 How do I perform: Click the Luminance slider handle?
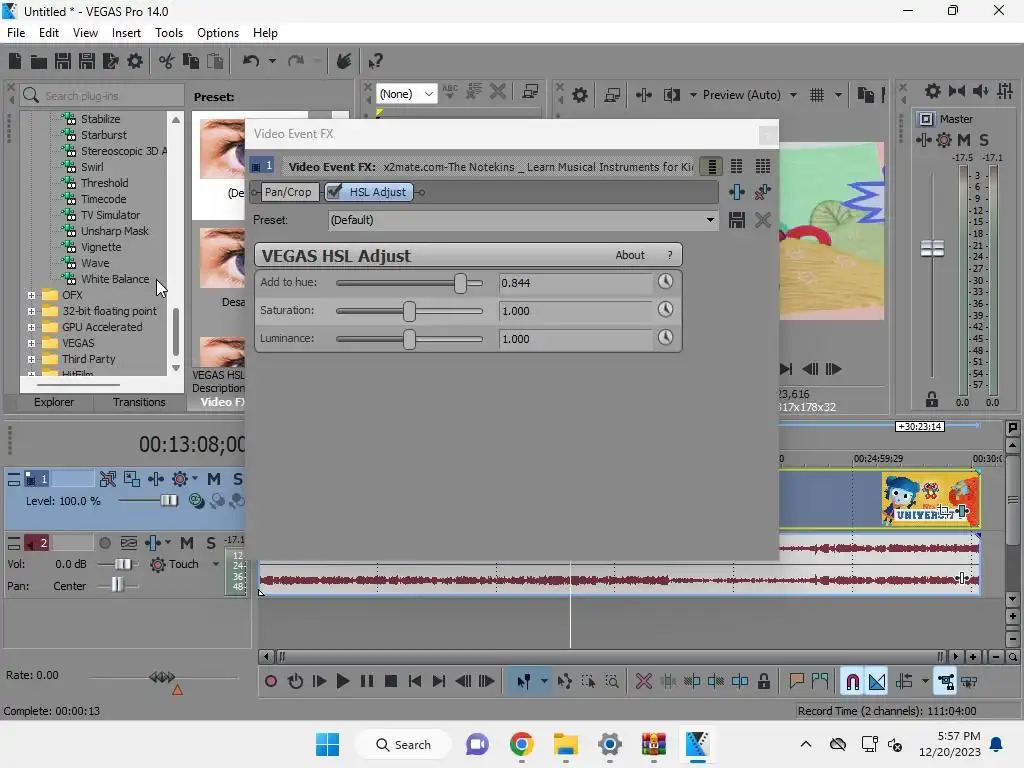click(409, 339)
